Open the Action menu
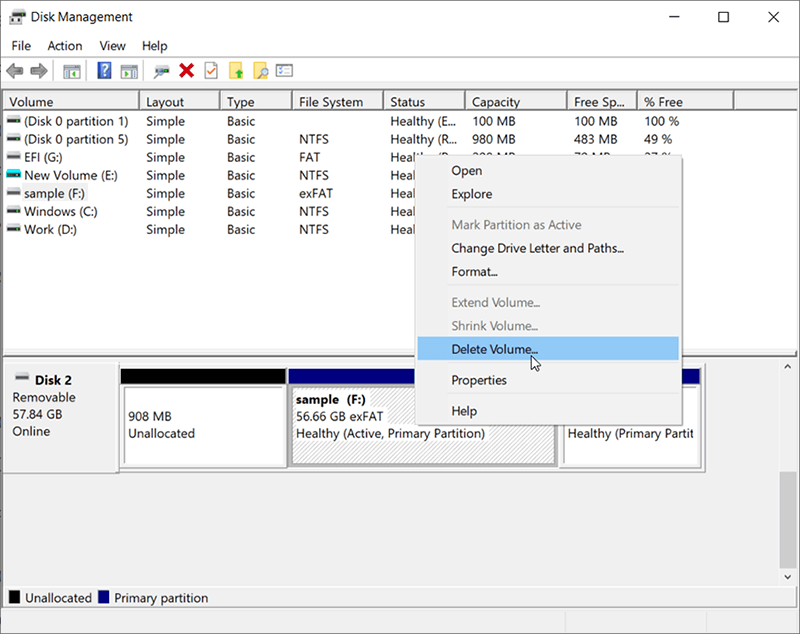The height and width of the screenshot is (634, 800). (64, 45)
